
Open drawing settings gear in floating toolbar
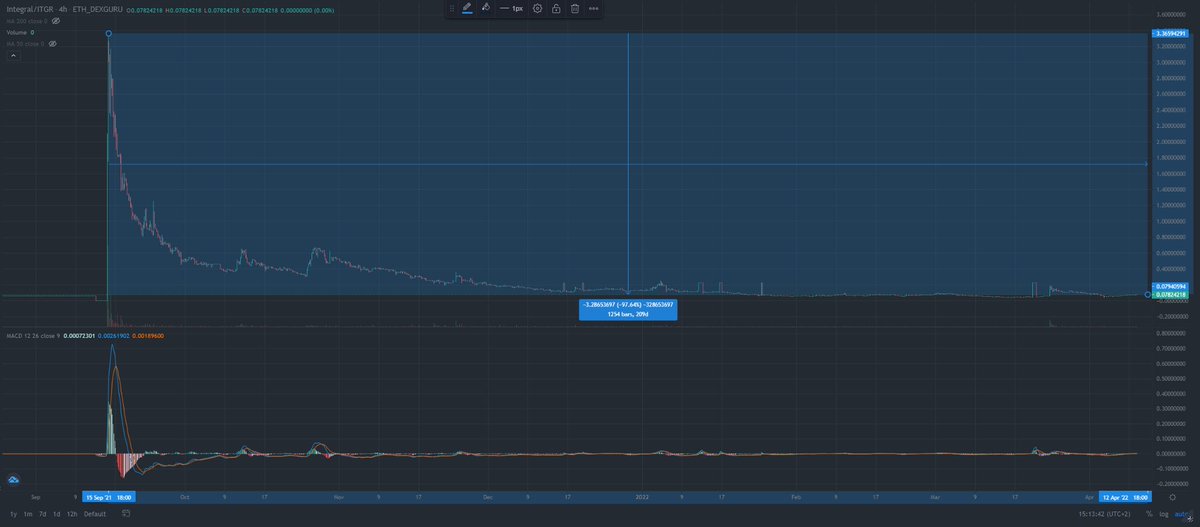538,8
